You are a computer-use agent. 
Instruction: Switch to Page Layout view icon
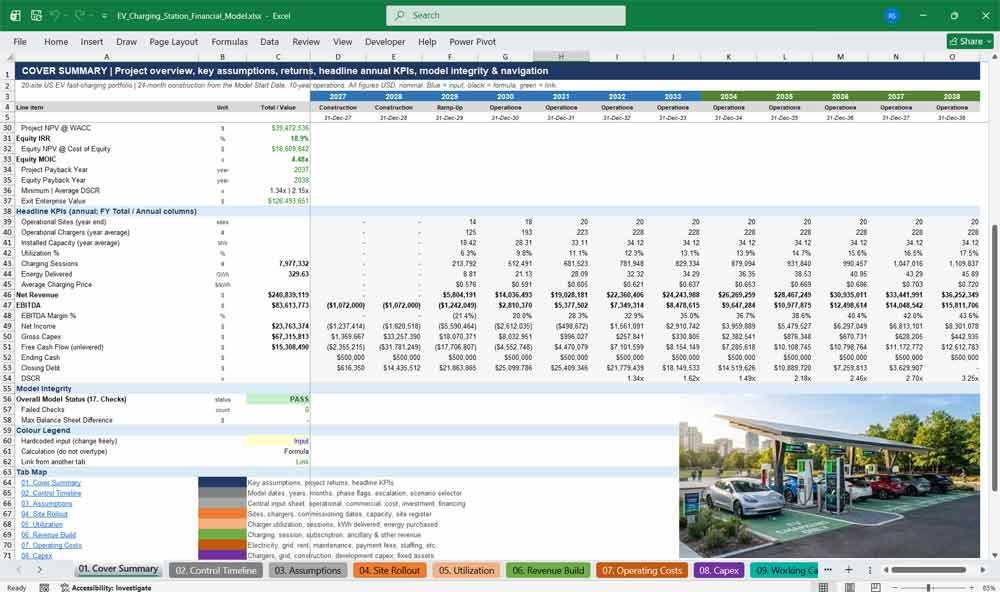pyautogui.click(x=849, y=587)
